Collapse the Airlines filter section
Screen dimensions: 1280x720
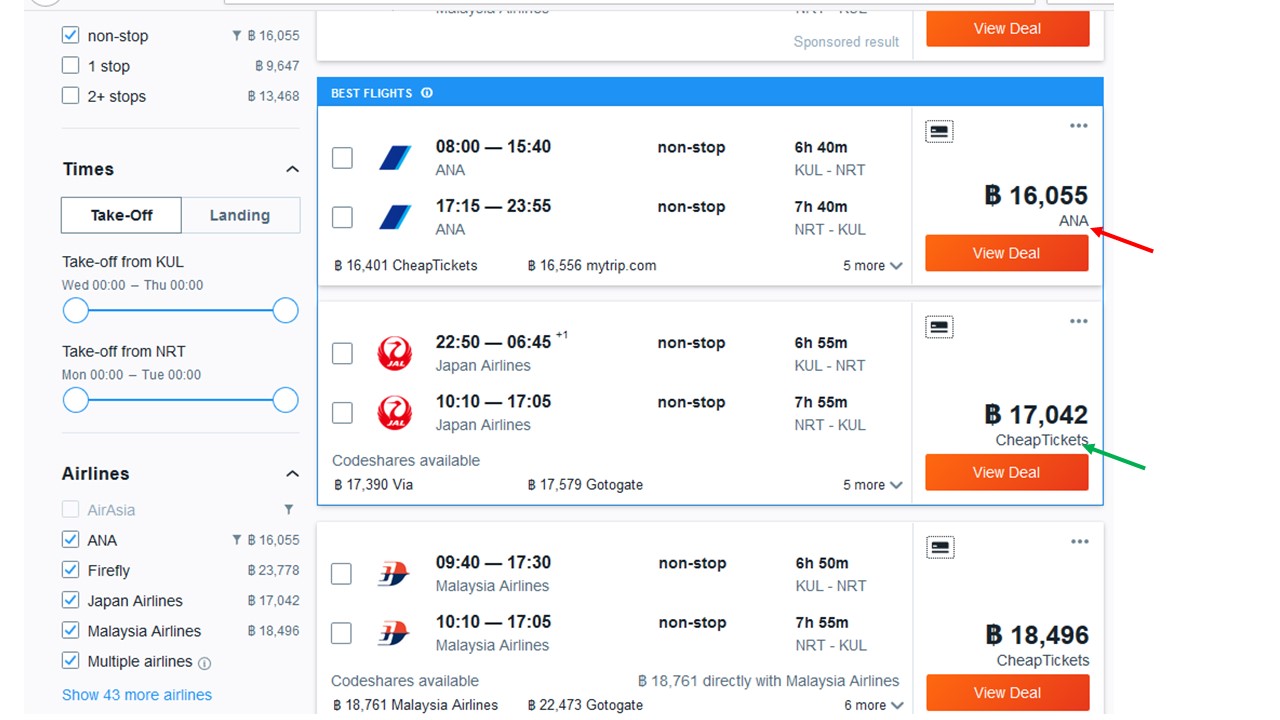click(292, 474)
